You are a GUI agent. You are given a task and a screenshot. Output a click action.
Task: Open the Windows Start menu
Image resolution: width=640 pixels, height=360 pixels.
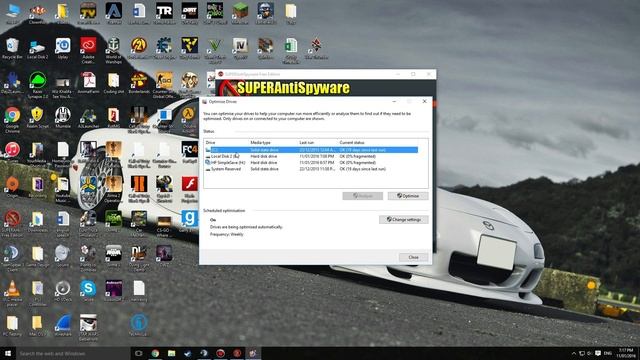7,353
